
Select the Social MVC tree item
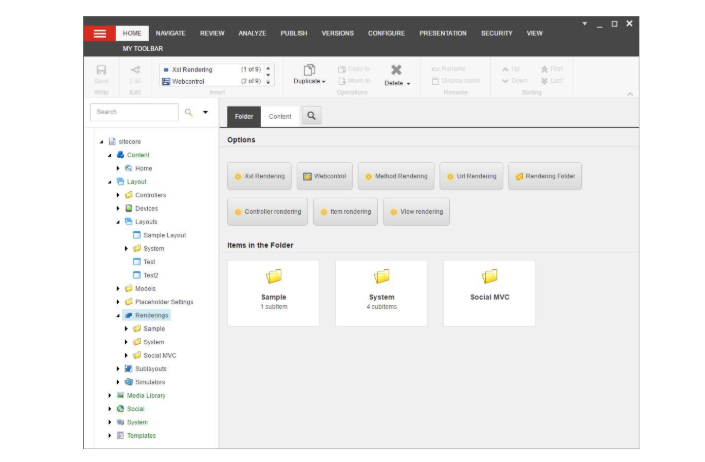click(x=160, y=355)
